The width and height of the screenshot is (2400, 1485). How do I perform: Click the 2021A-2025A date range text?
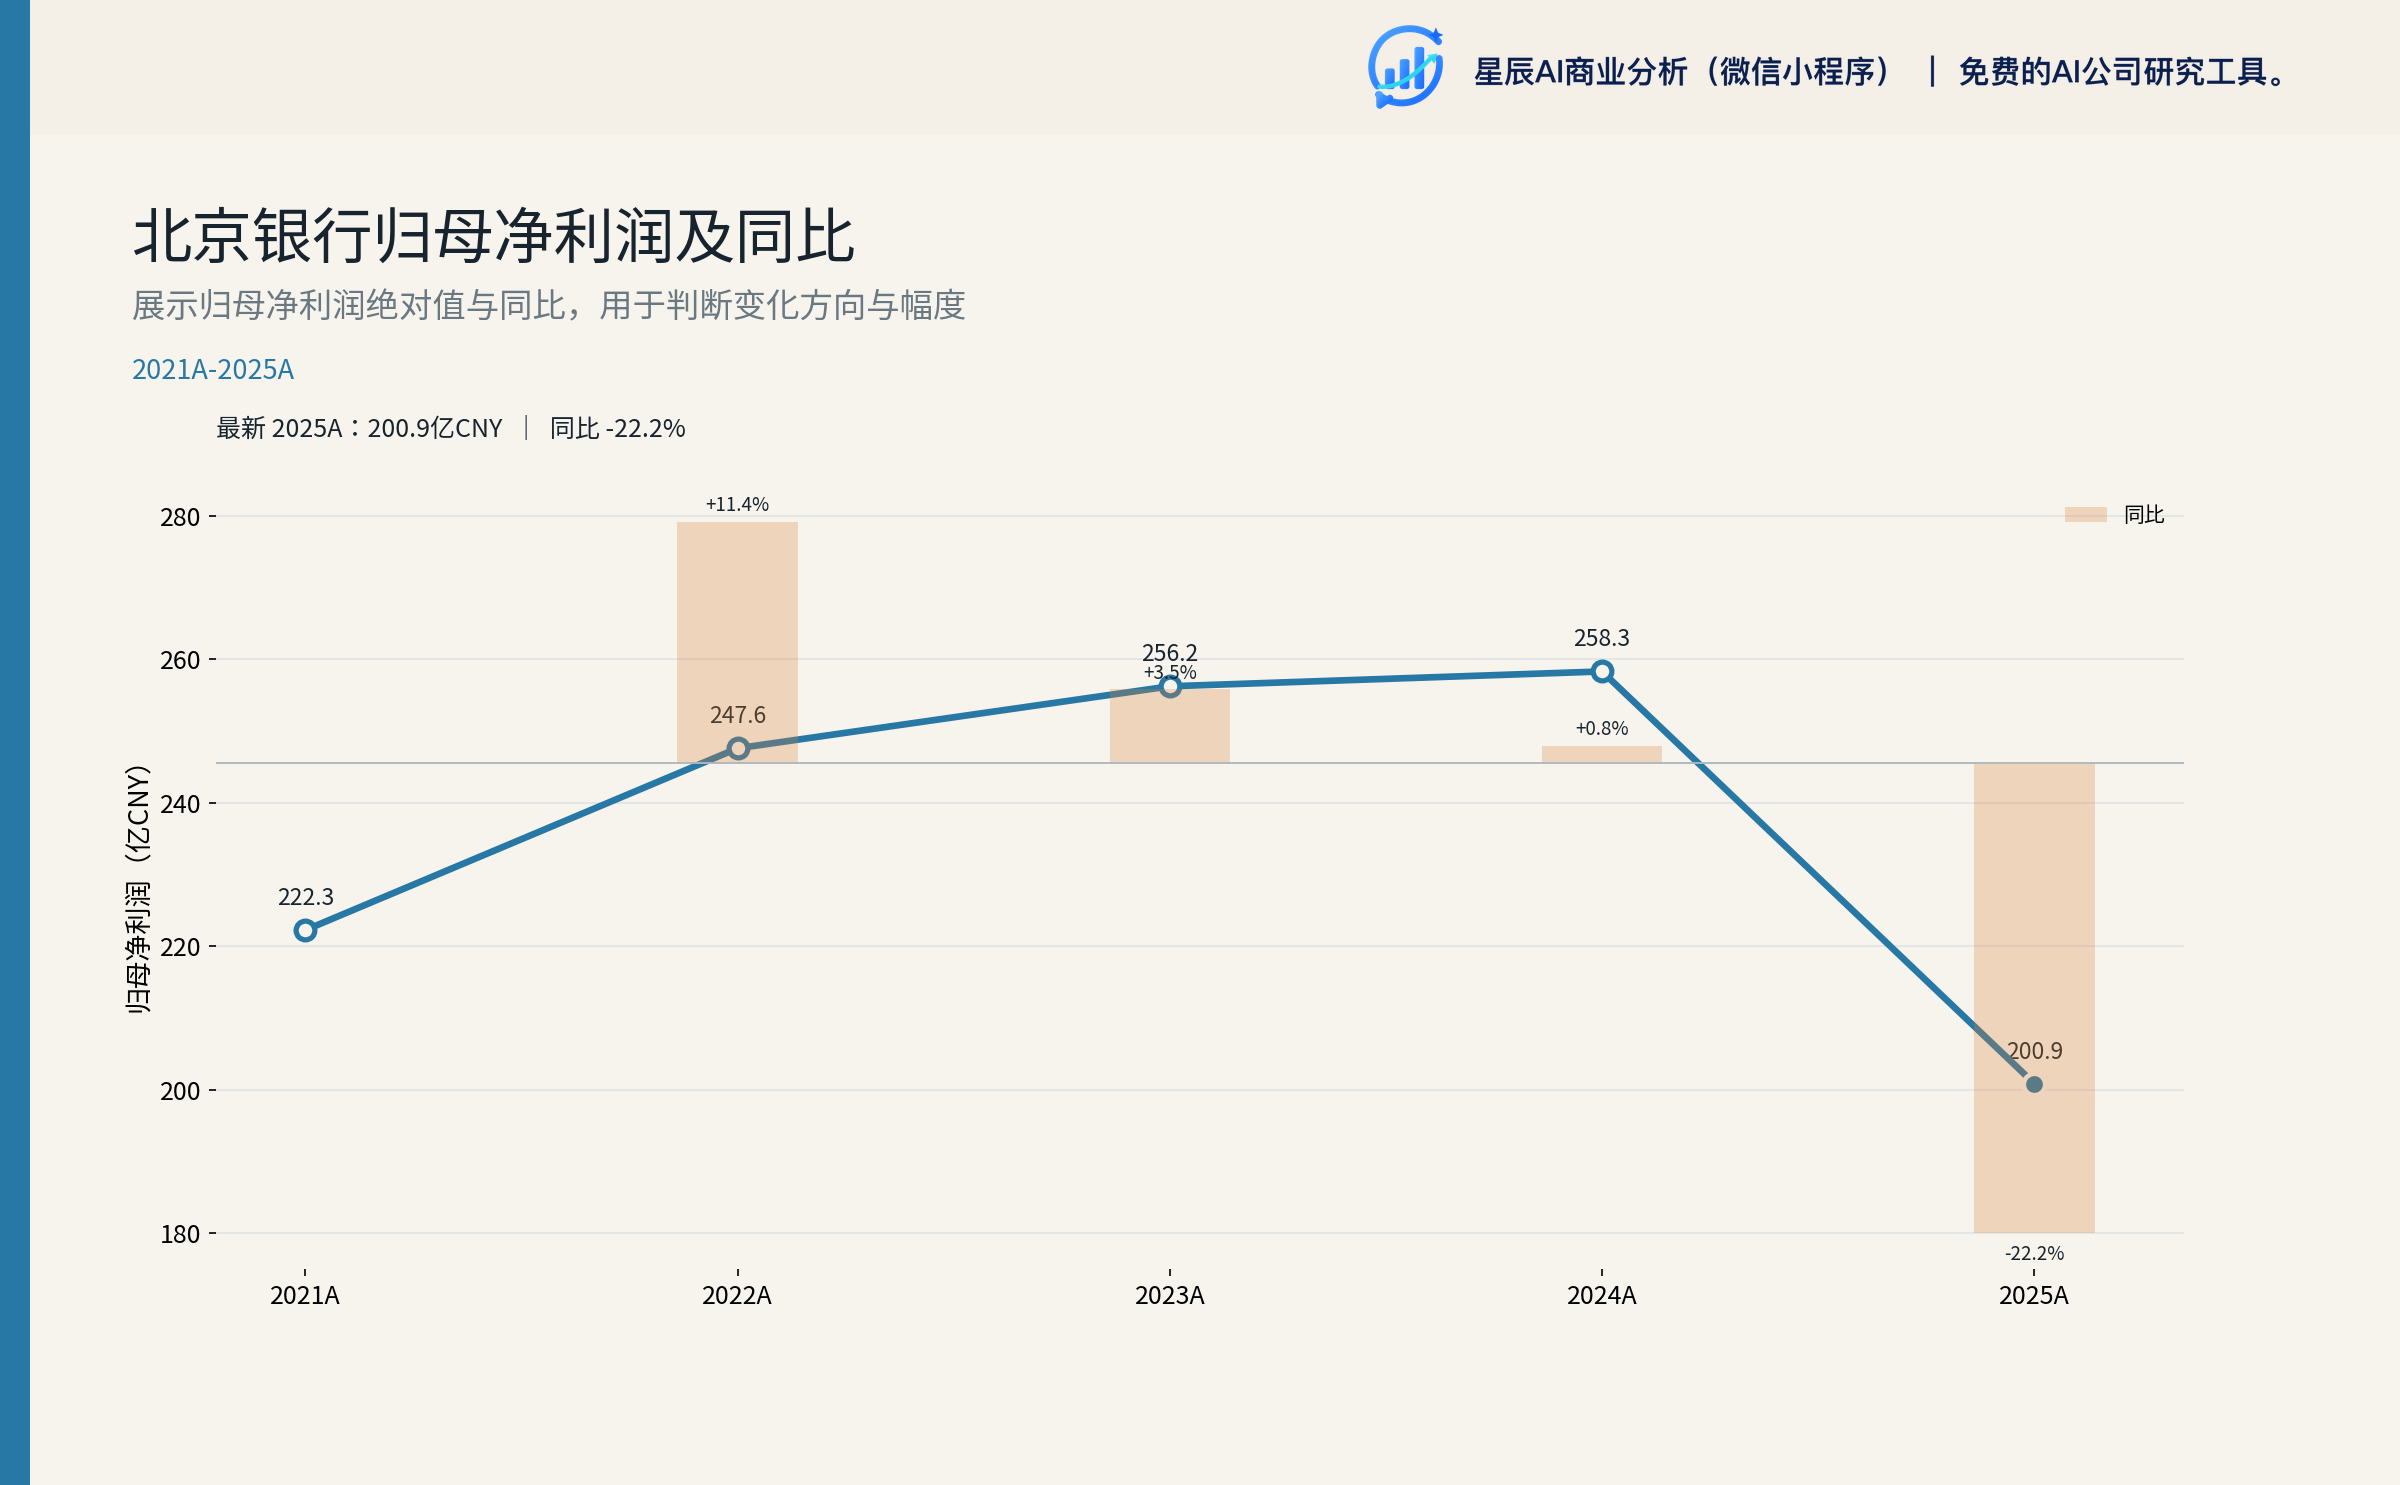pos(213,370)
